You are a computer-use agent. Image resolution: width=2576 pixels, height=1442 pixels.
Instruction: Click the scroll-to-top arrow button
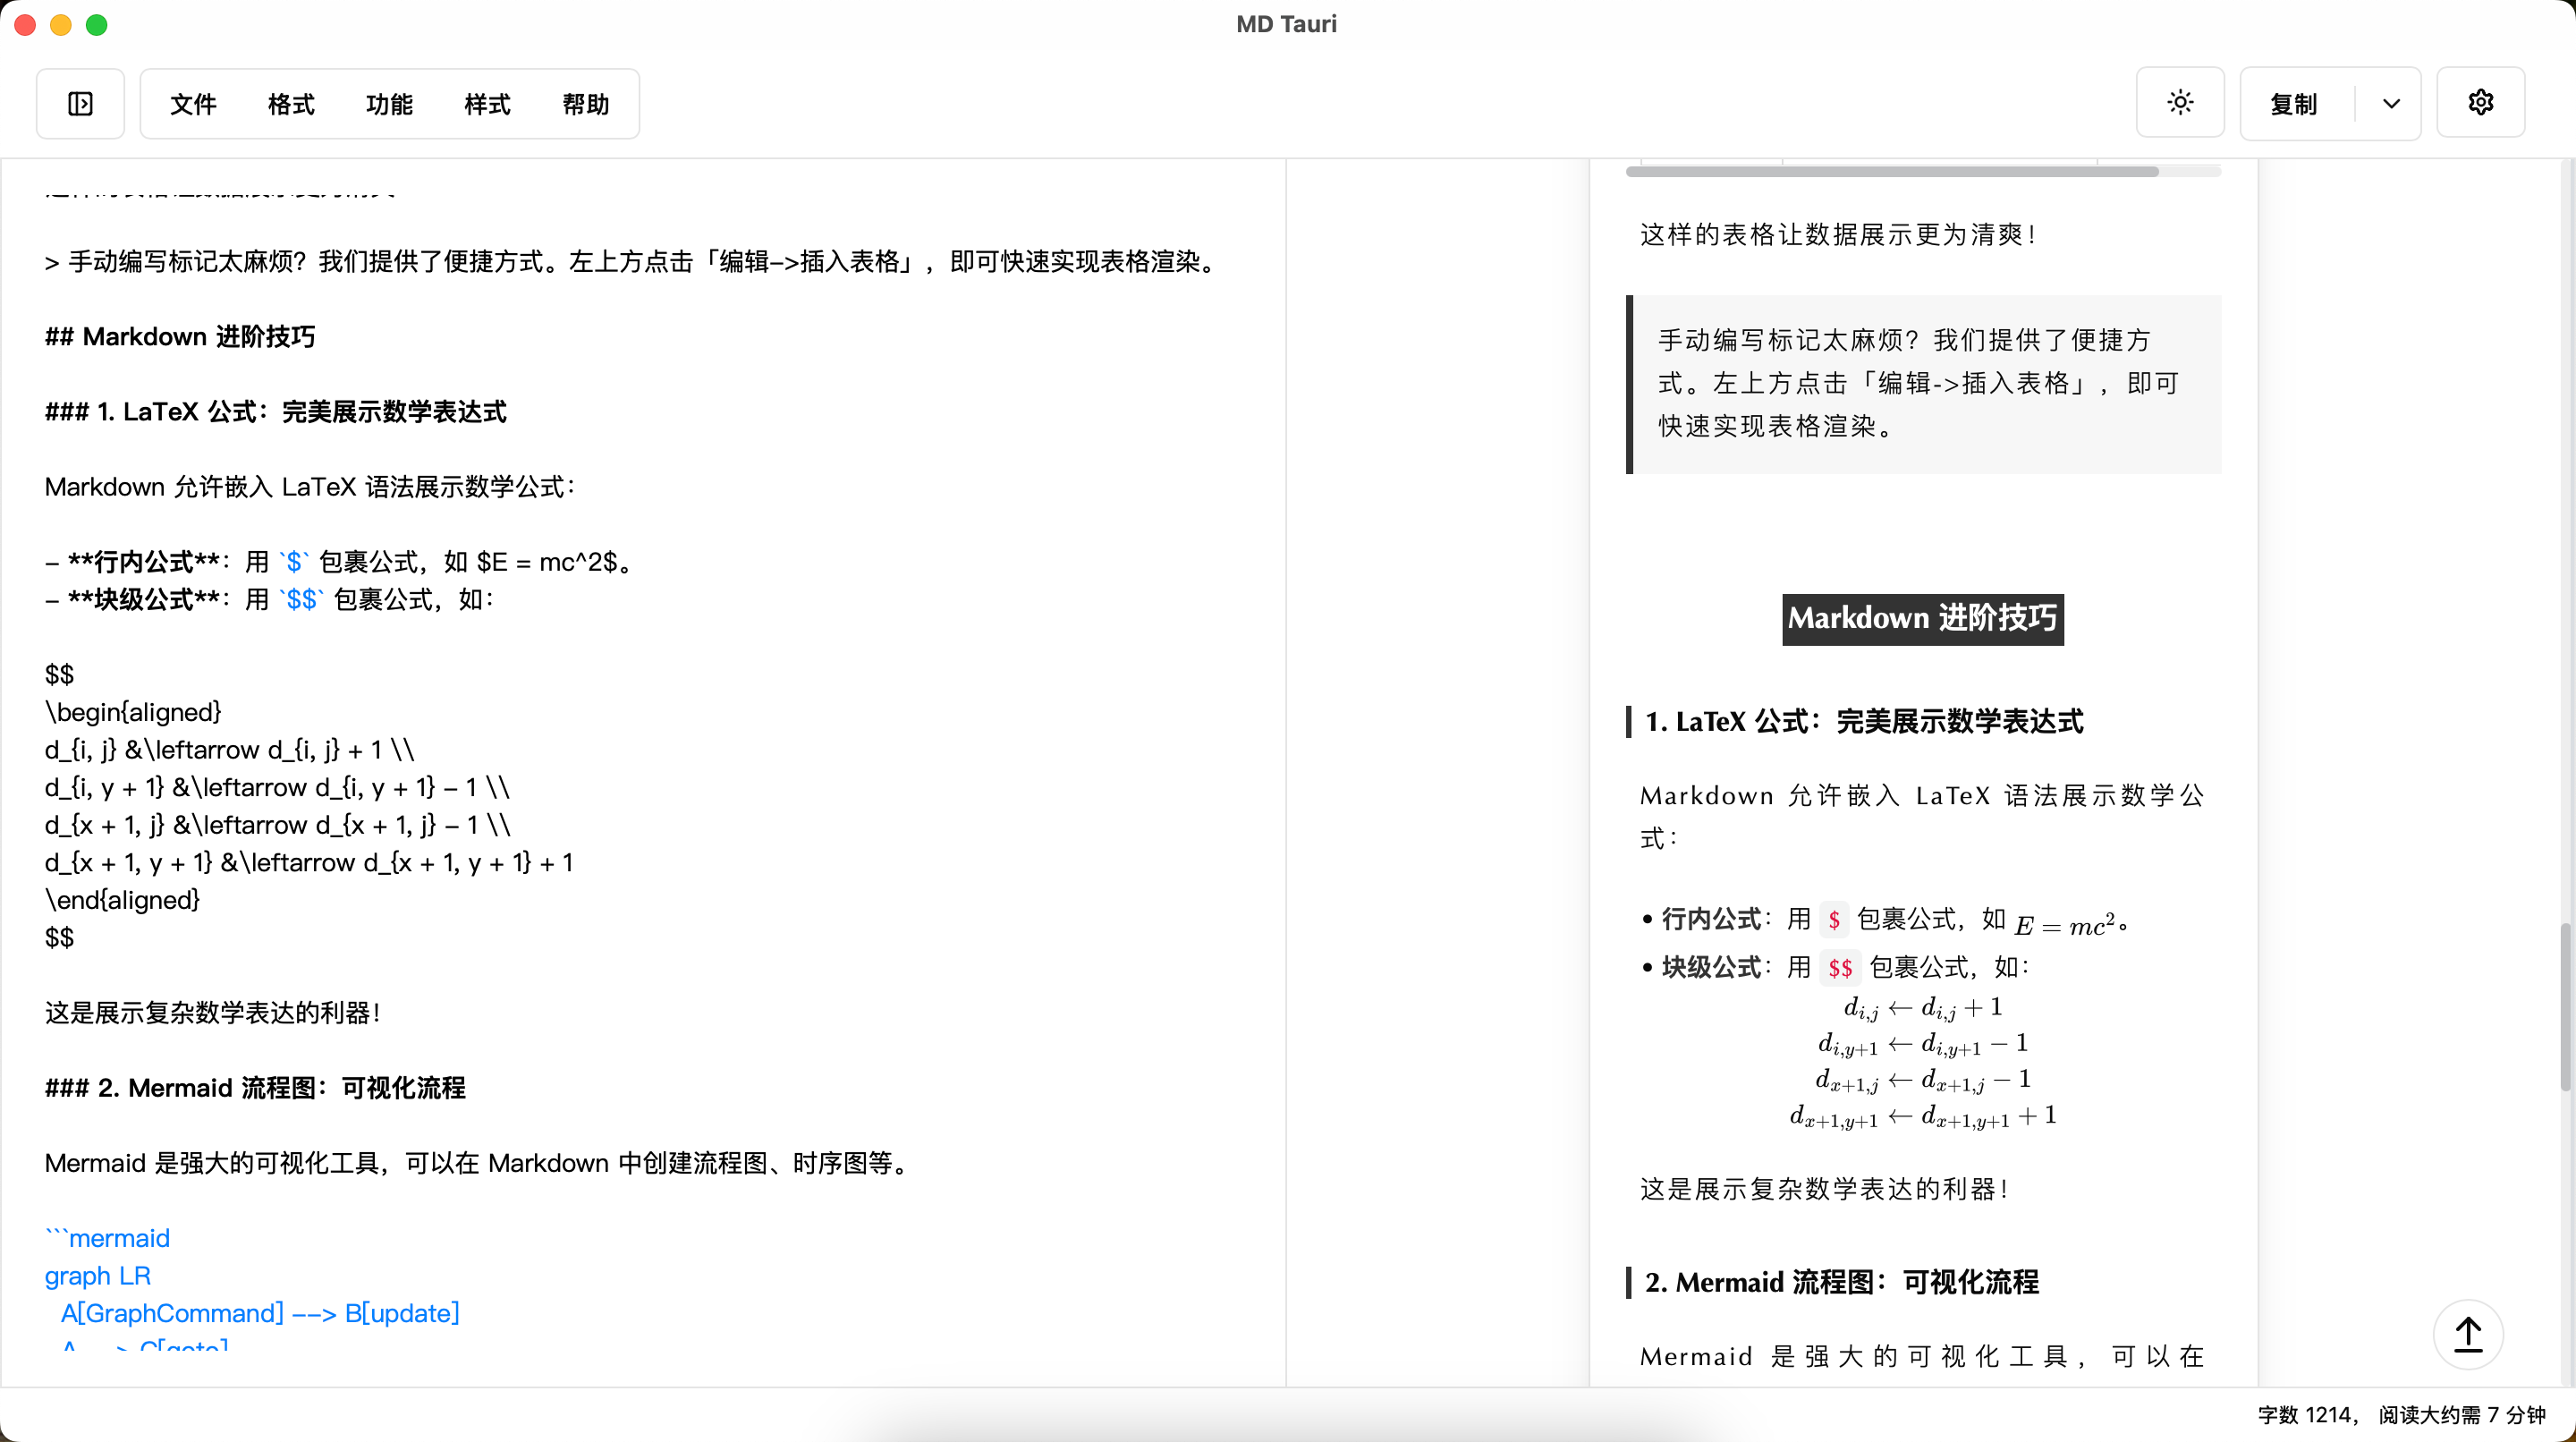coord(2467,1334)
